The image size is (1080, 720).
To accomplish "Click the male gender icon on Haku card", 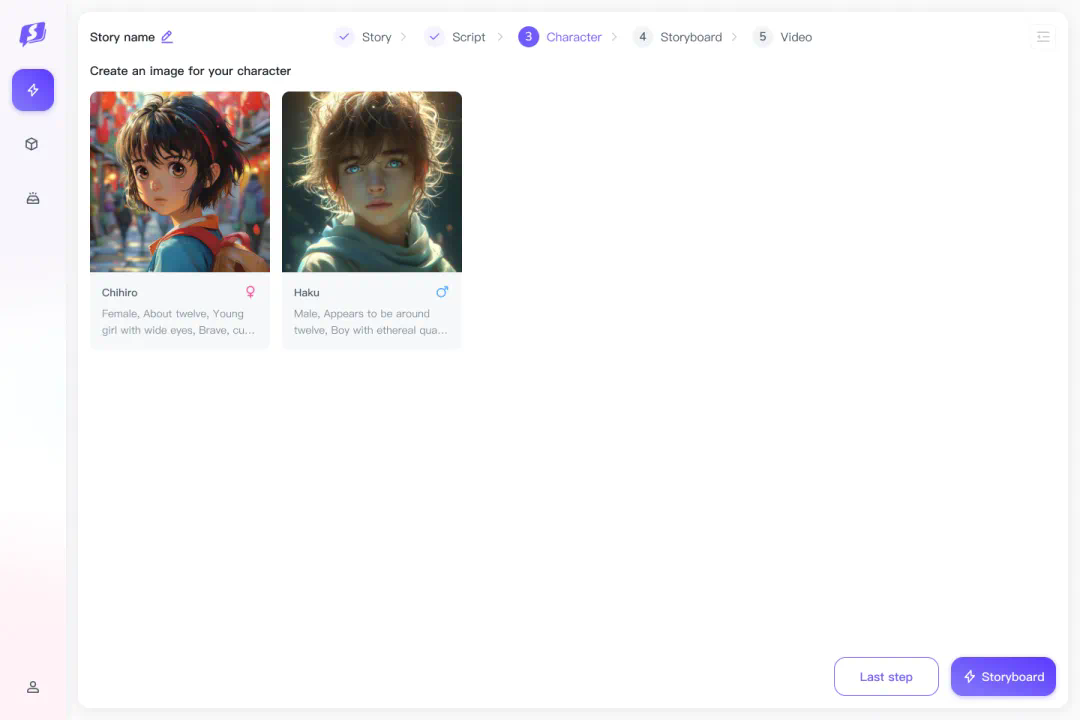I will click(x=442, y=292).
